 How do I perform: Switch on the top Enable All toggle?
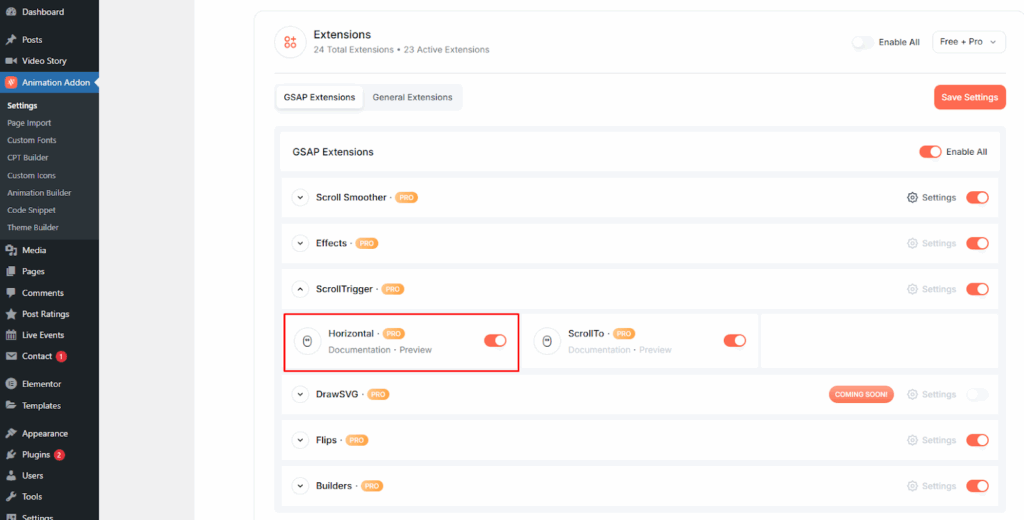(x=861, y=42)
